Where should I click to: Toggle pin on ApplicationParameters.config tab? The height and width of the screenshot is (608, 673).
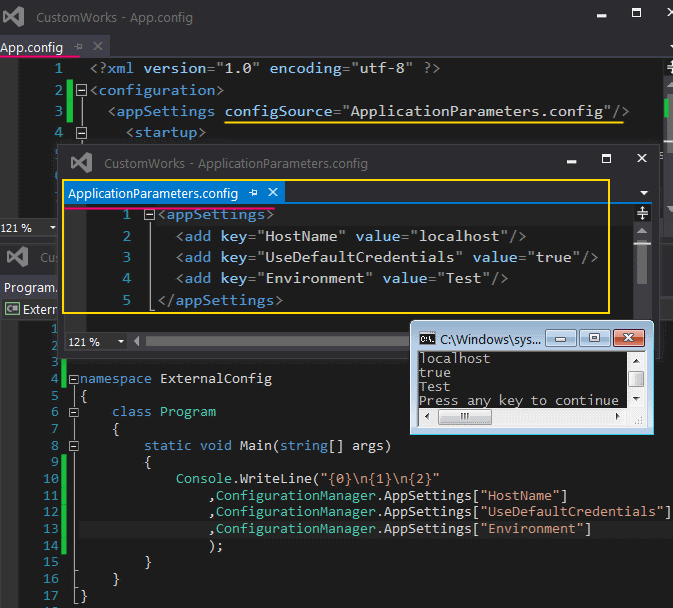[254, 192]
